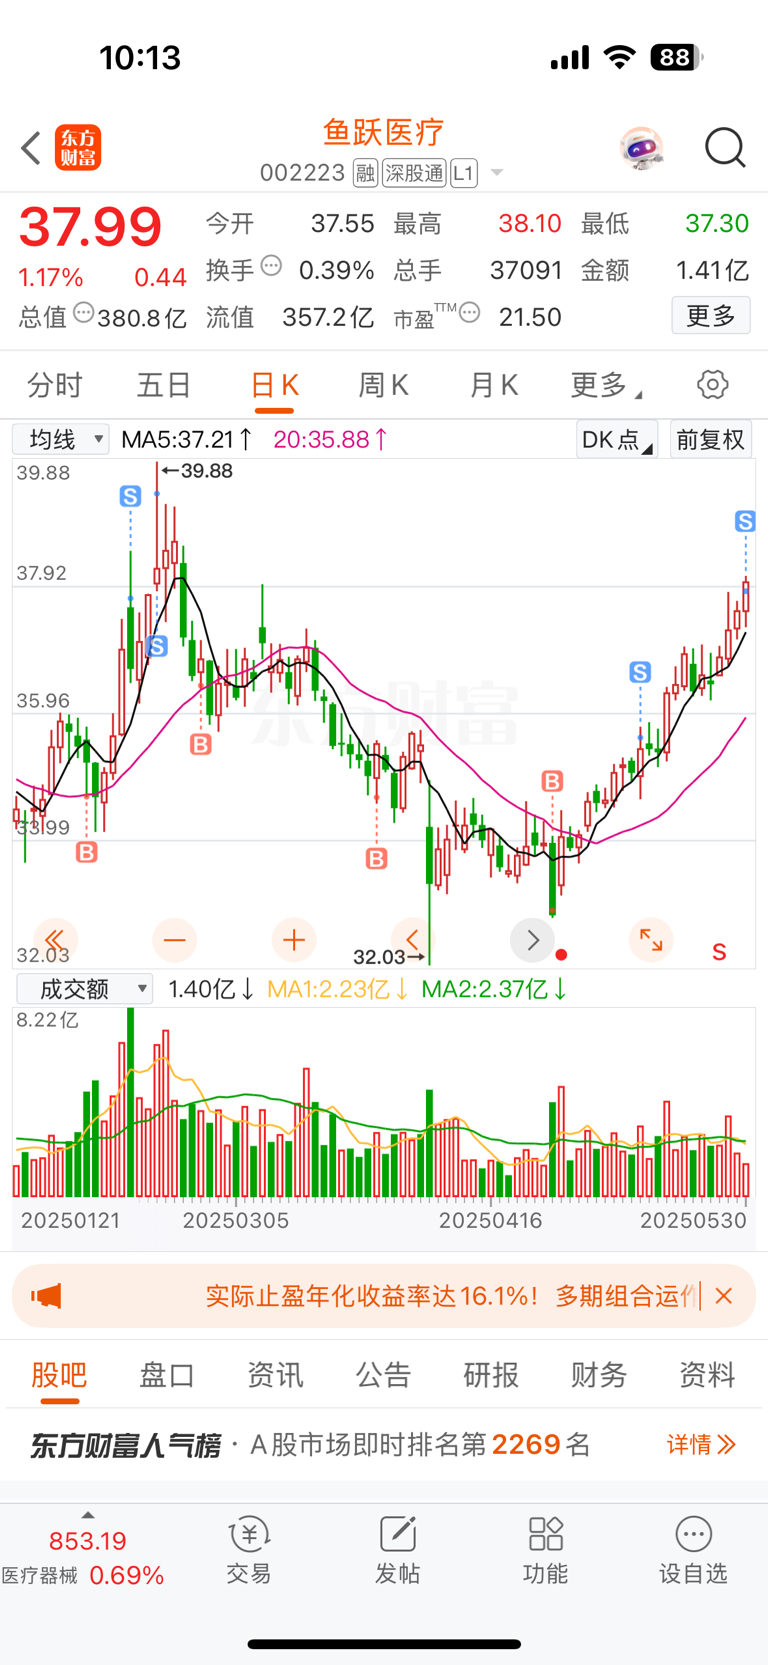Open the 成交额 indicator dropdown
Screen dimensions: 769x1665
tap(85, 989)
